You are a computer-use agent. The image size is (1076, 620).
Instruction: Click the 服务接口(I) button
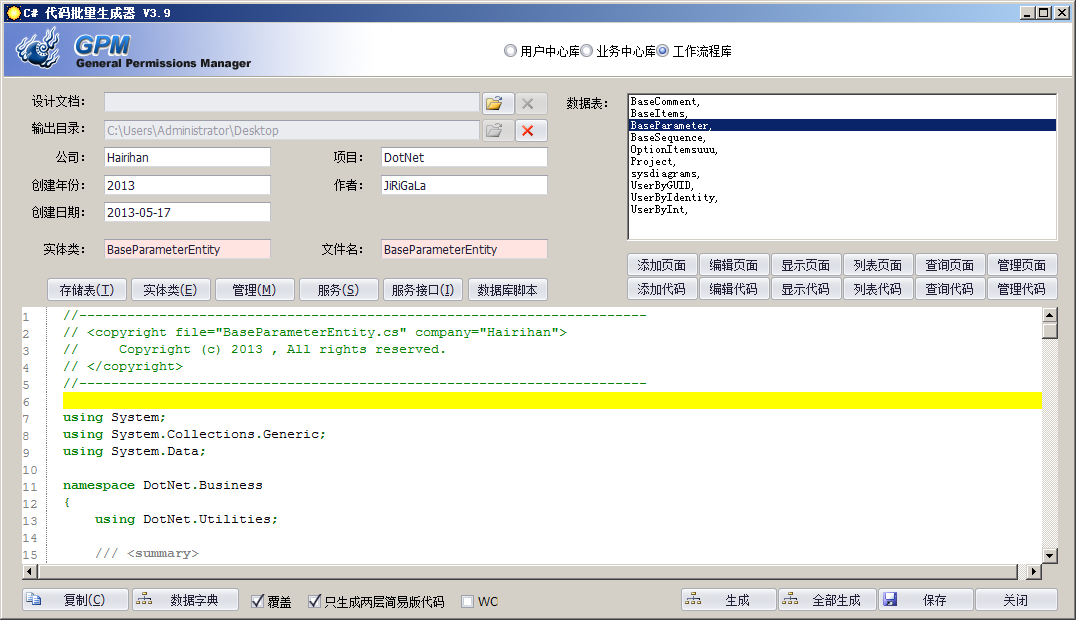click(x=423, y=290)
